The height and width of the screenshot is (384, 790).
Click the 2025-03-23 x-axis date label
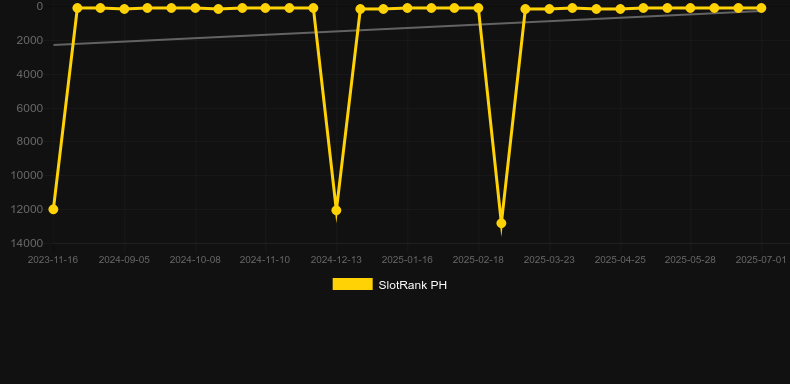tap(549, 260)
